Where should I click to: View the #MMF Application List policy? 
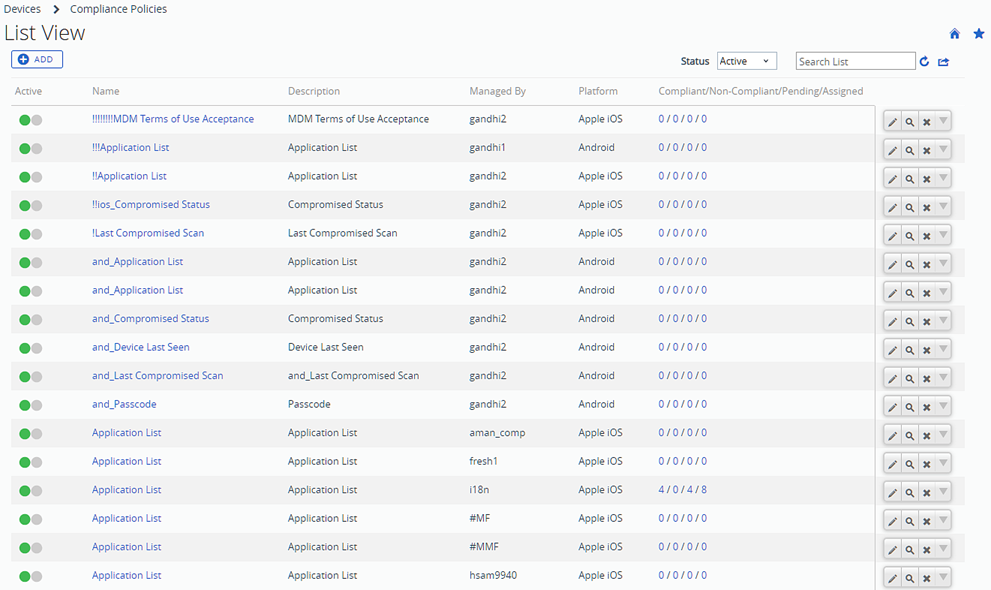(x=909, y=549)
